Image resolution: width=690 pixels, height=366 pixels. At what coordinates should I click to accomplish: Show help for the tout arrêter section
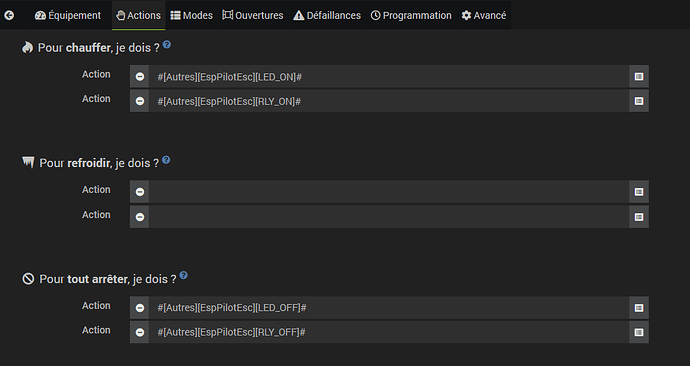pyautogui.click(x=184, y=275)
